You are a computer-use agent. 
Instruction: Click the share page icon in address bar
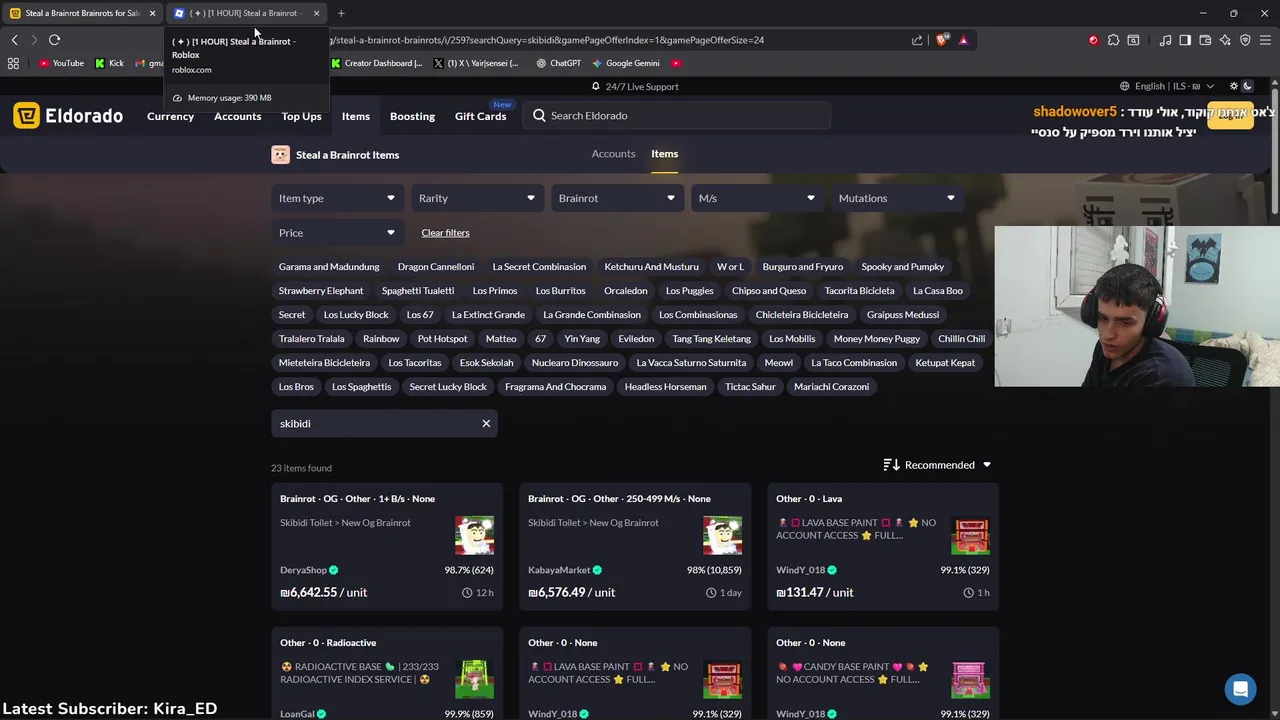point(917,40)
